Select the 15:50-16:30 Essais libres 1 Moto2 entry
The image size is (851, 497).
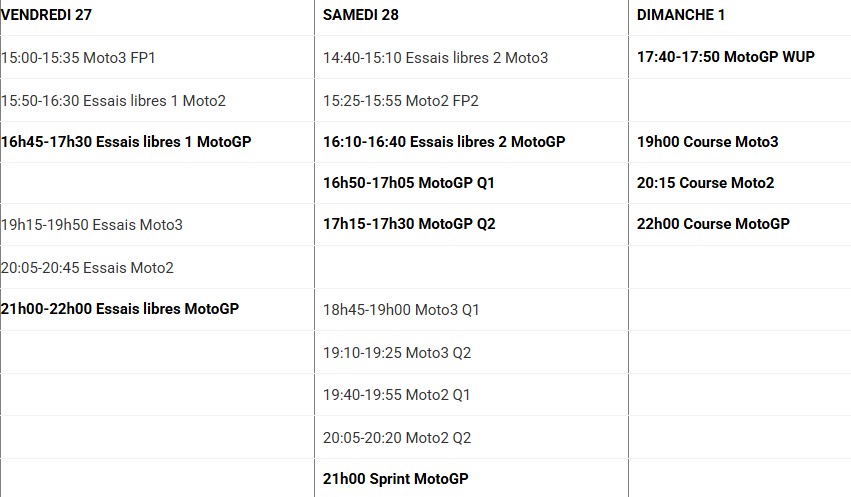click(x=114, y=100)
